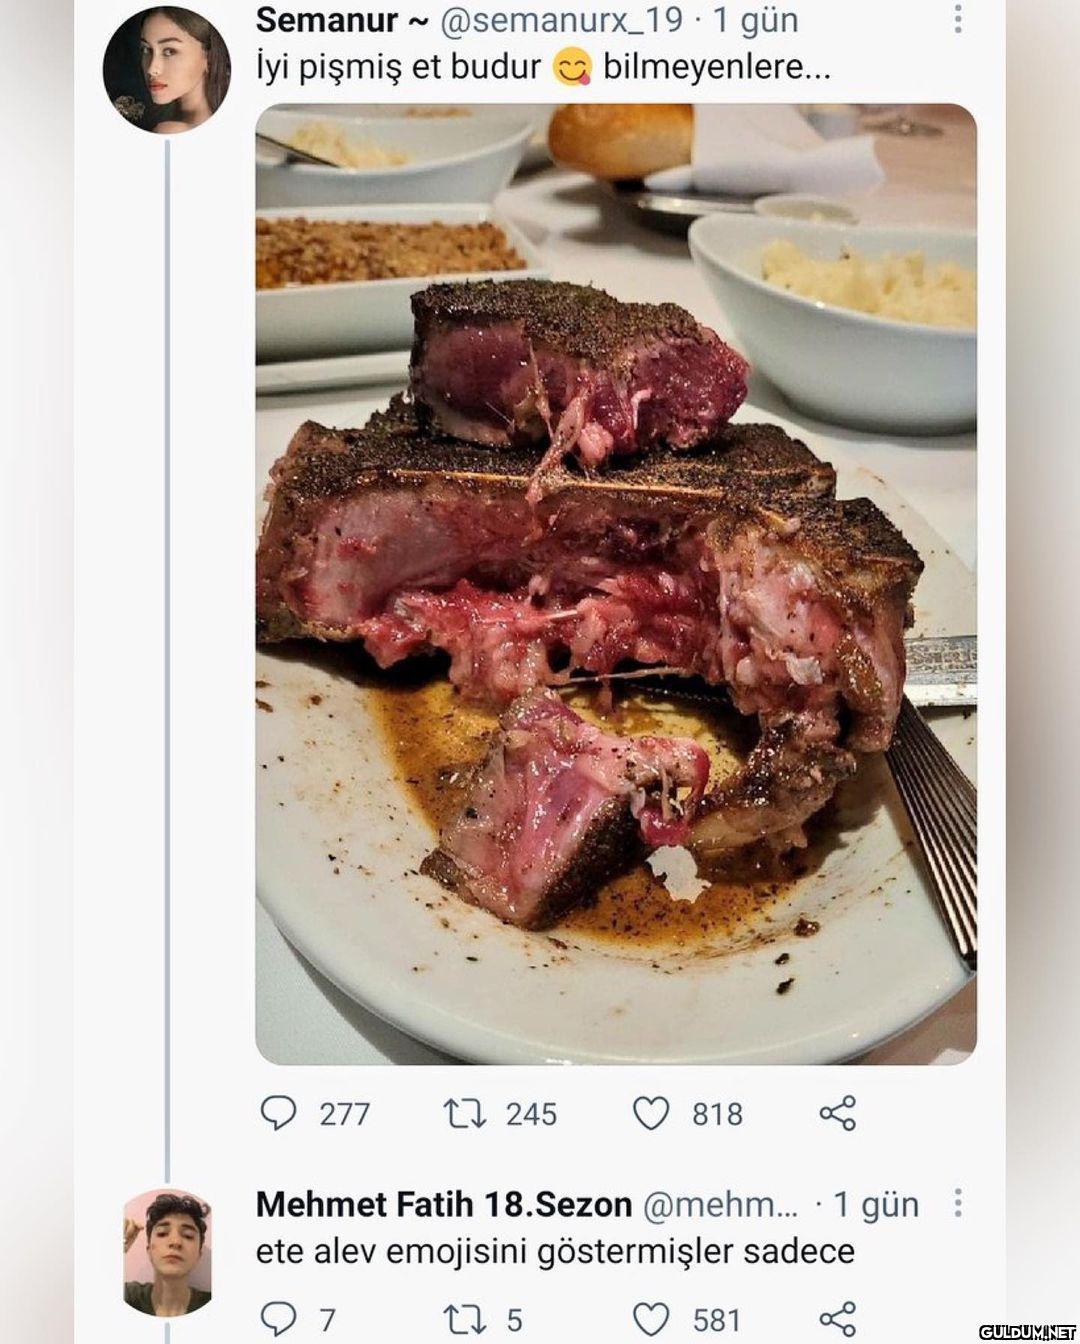Image resolution: width=1080 pixels, height=1344 pixels.
Task: Open Semanur's profile picture
Action: (x=167, y=69)
